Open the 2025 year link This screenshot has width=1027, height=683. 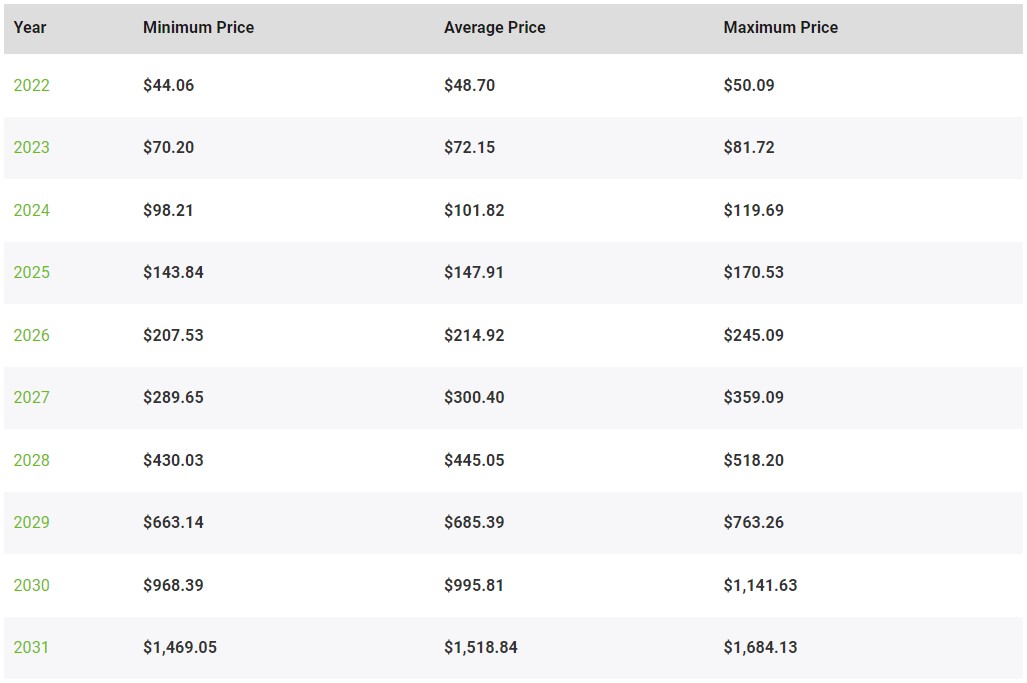tap(31, 272)
